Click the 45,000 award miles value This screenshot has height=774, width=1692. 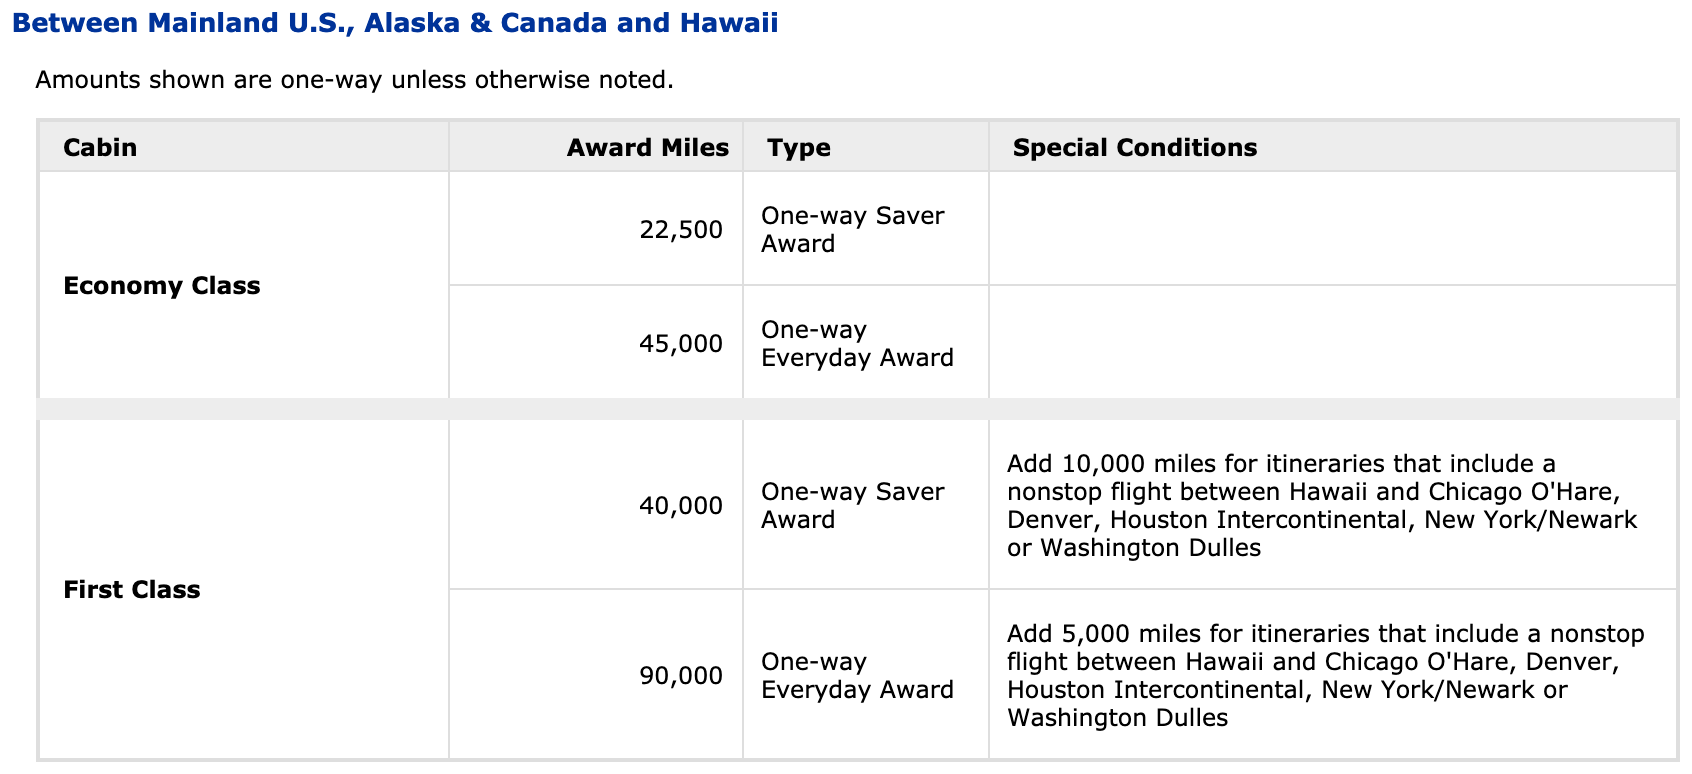point(680,344)
